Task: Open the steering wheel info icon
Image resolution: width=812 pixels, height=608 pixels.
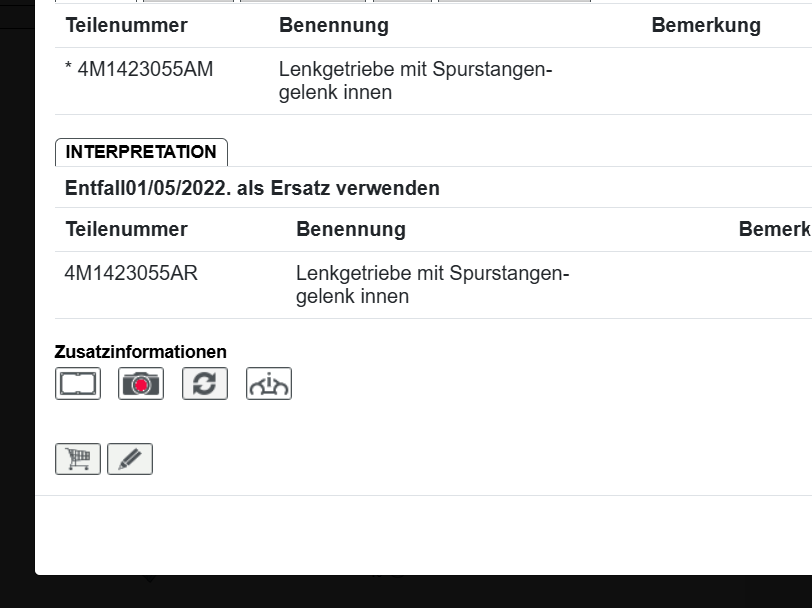Action: [269, 384]
